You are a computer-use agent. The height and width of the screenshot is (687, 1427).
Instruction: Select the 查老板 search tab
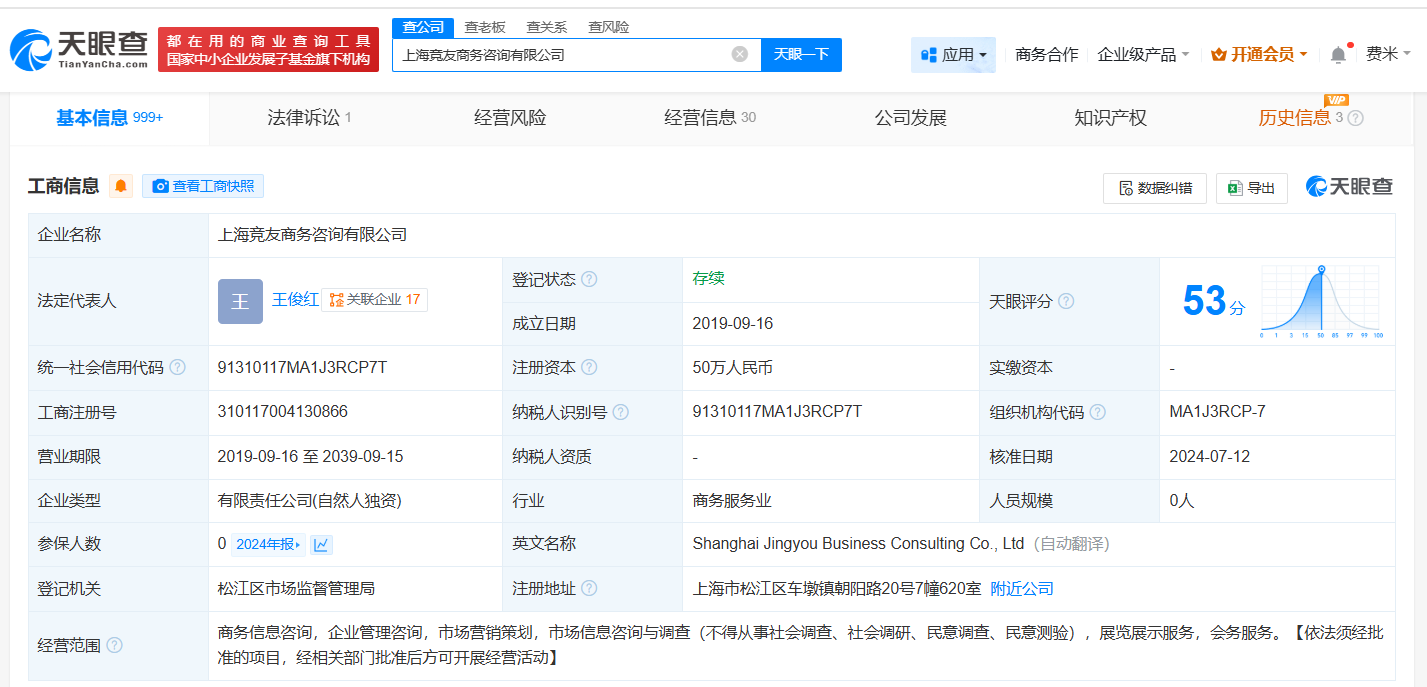[483, 27]
